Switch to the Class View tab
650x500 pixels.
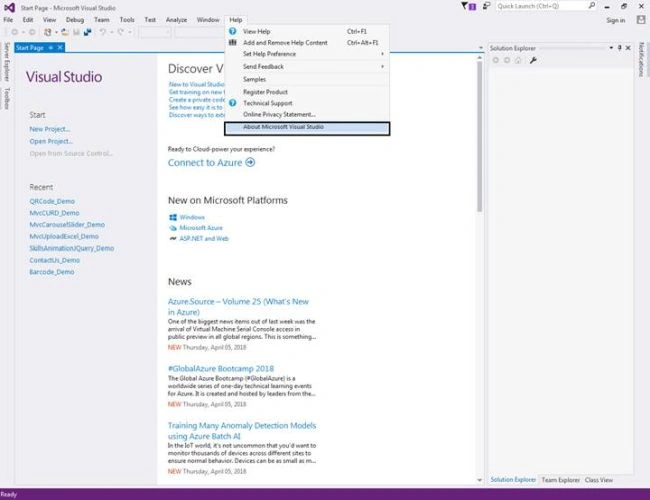click(599, 480)
